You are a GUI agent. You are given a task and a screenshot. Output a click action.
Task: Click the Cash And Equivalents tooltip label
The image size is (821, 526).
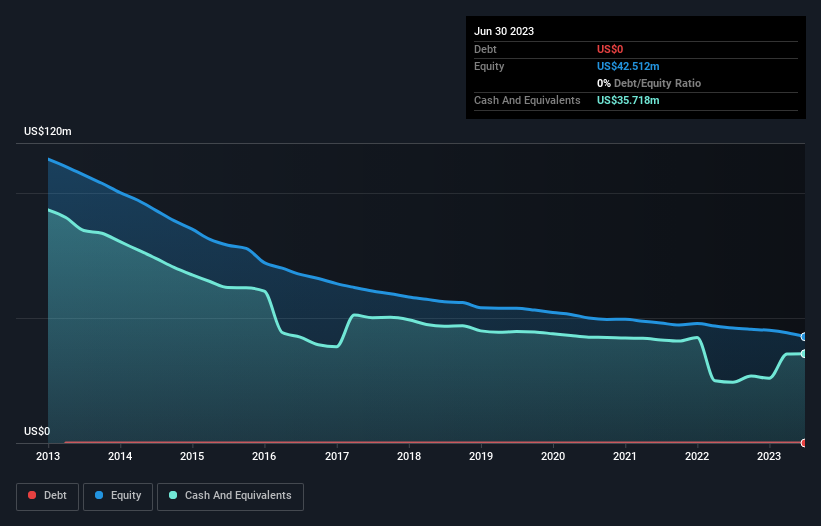pos(527,100)
